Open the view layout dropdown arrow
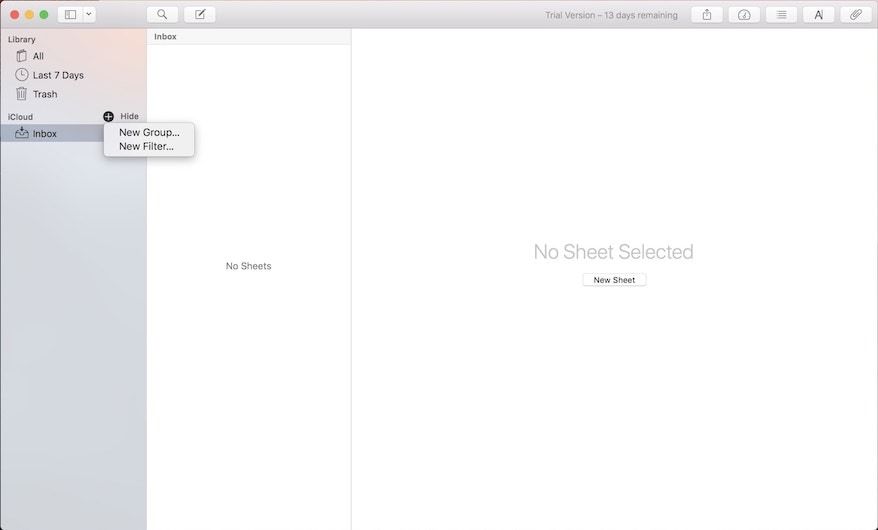 [89, 15]
